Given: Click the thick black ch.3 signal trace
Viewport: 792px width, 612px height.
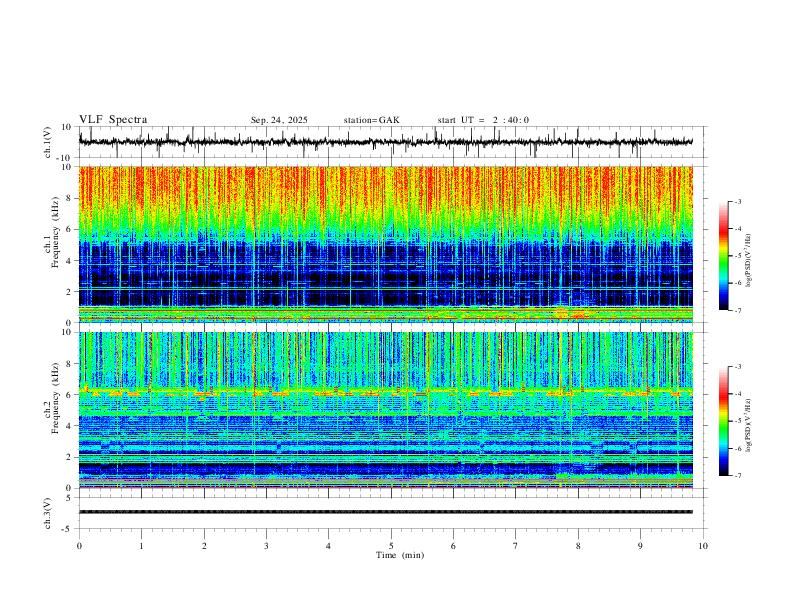Looking at the screenshot, I should 386,512.
